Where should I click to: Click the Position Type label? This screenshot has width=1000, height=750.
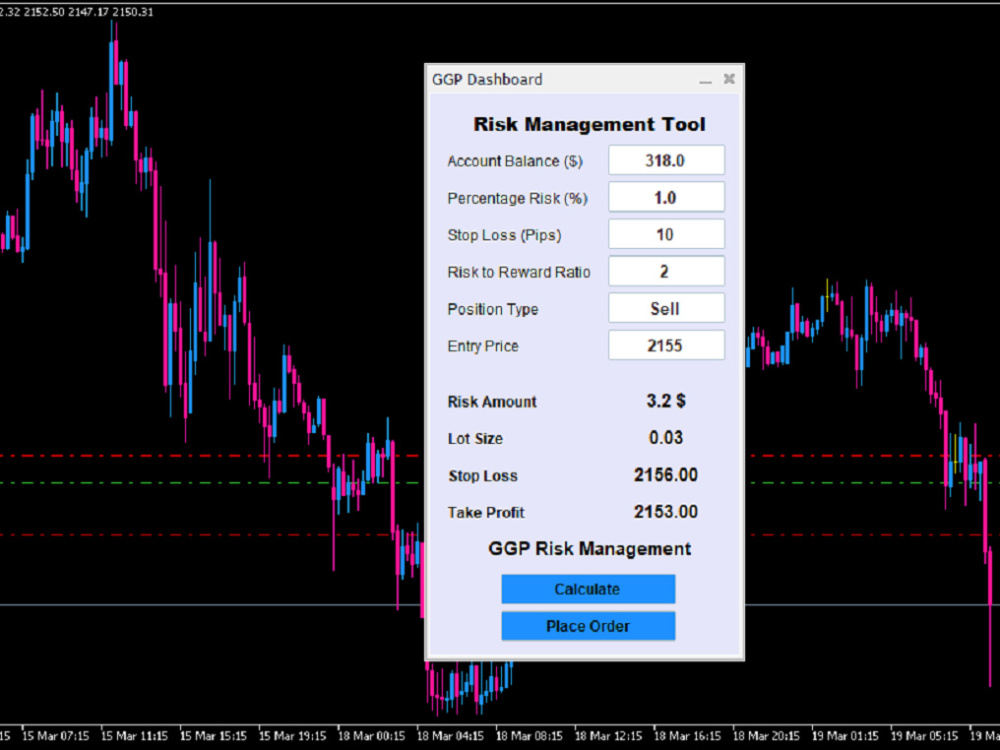(x=492, y=309)
